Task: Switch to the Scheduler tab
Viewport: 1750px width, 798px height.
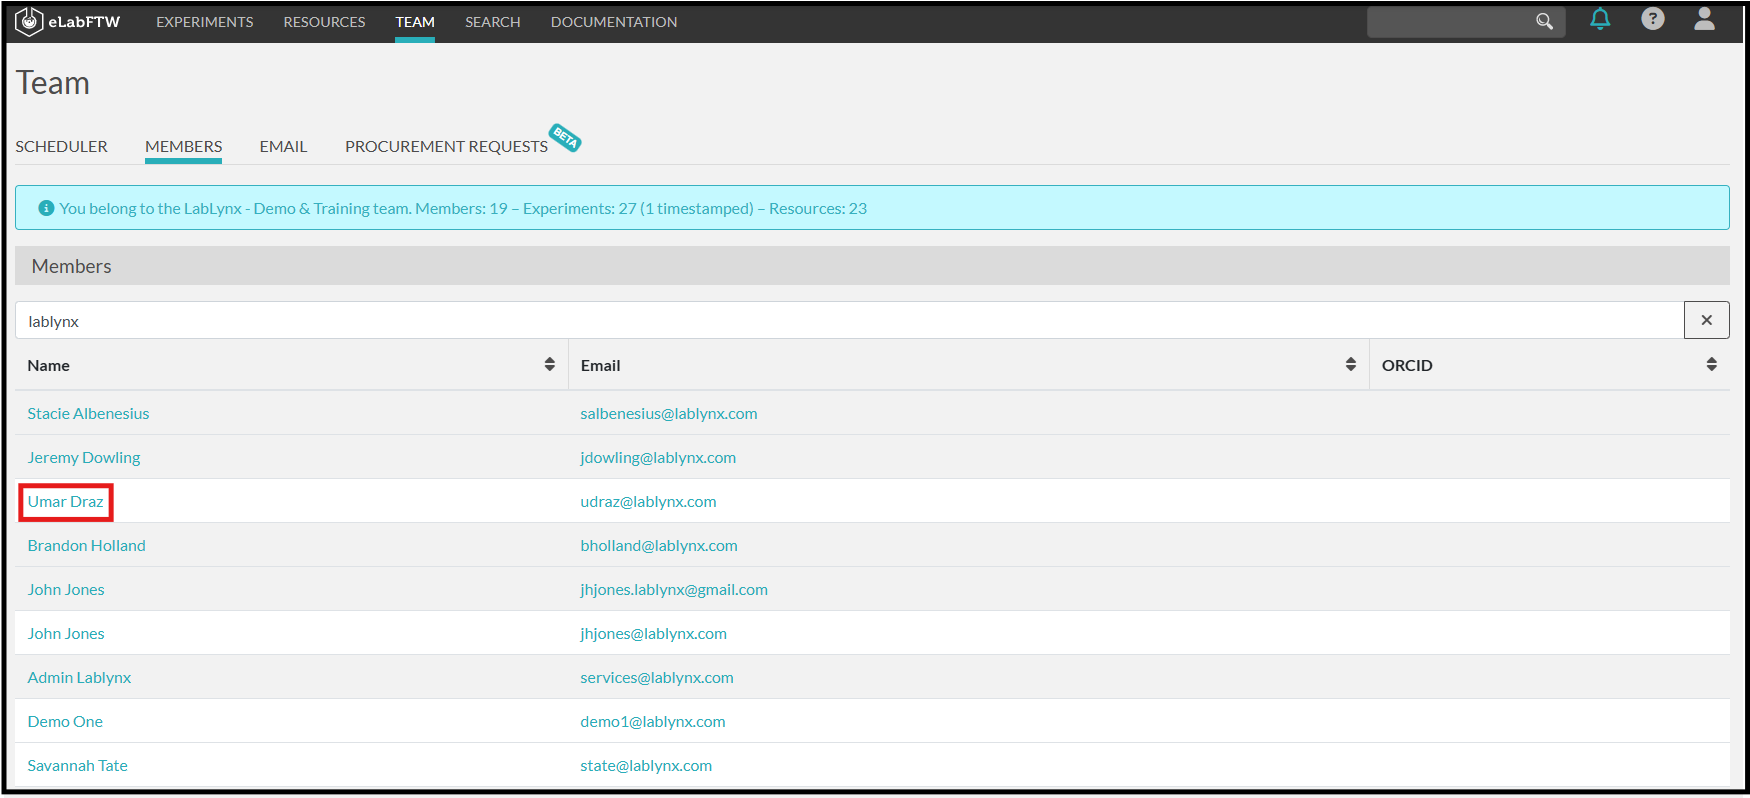Action: click(x=61, y=146)
